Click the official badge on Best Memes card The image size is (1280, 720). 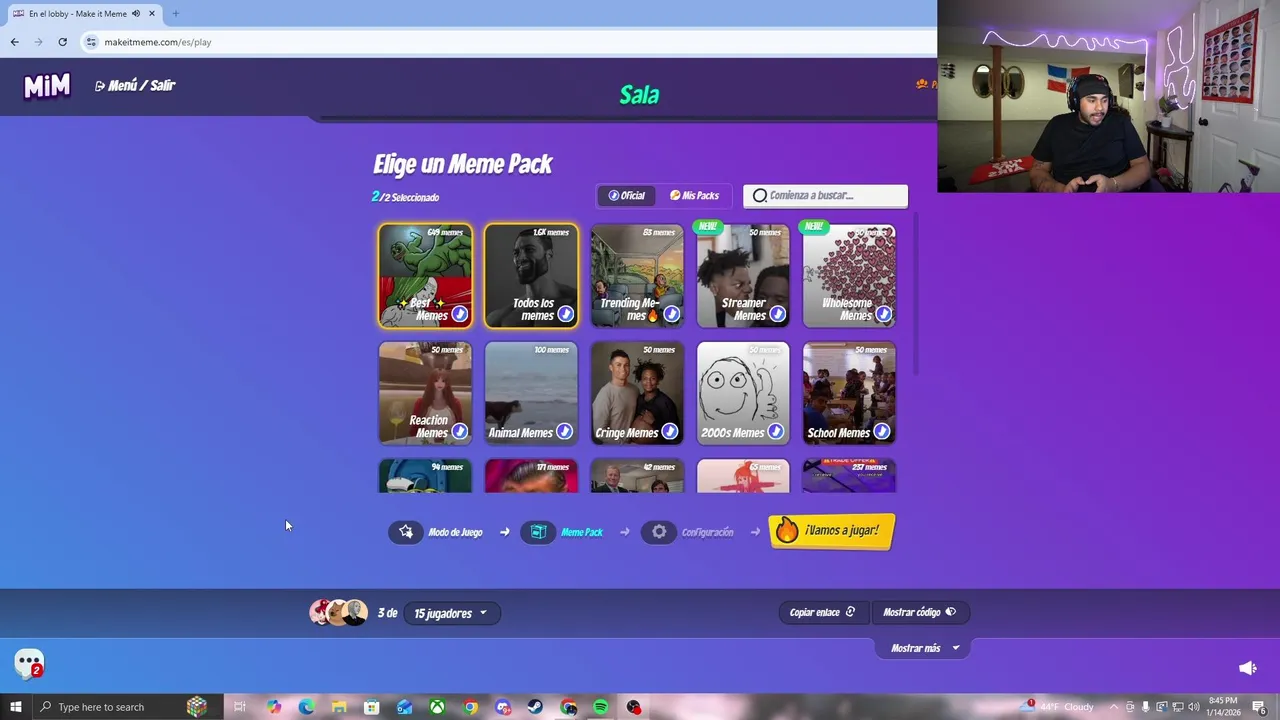(x=460, y=314)
